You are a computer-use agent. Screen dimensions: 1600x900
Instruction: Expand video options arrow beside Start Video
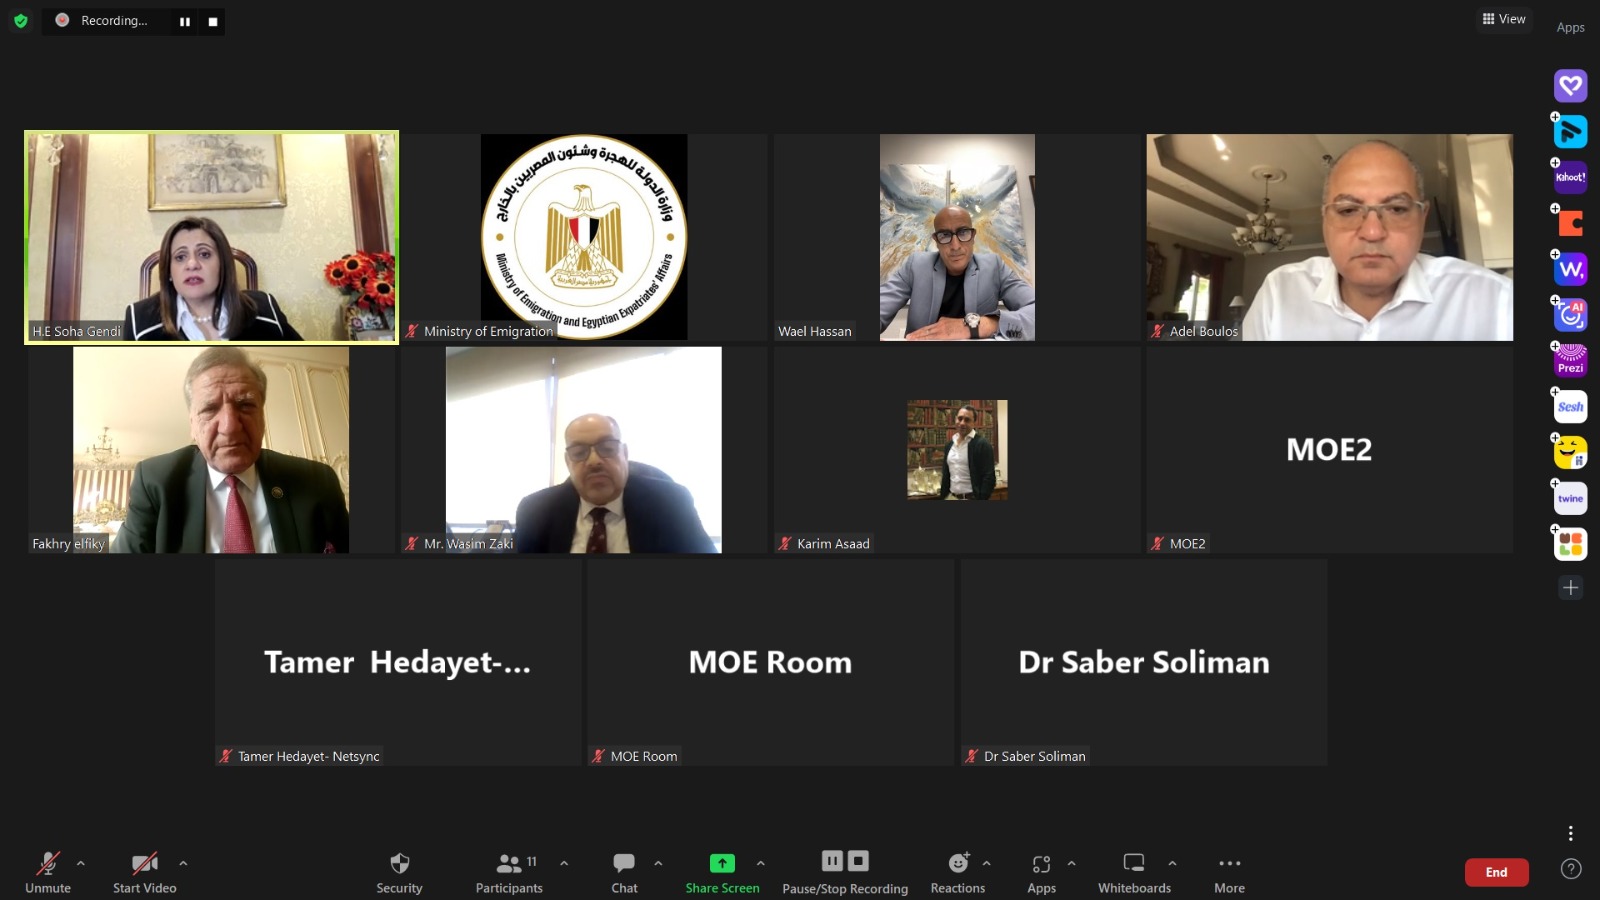[x=183, y=863]
